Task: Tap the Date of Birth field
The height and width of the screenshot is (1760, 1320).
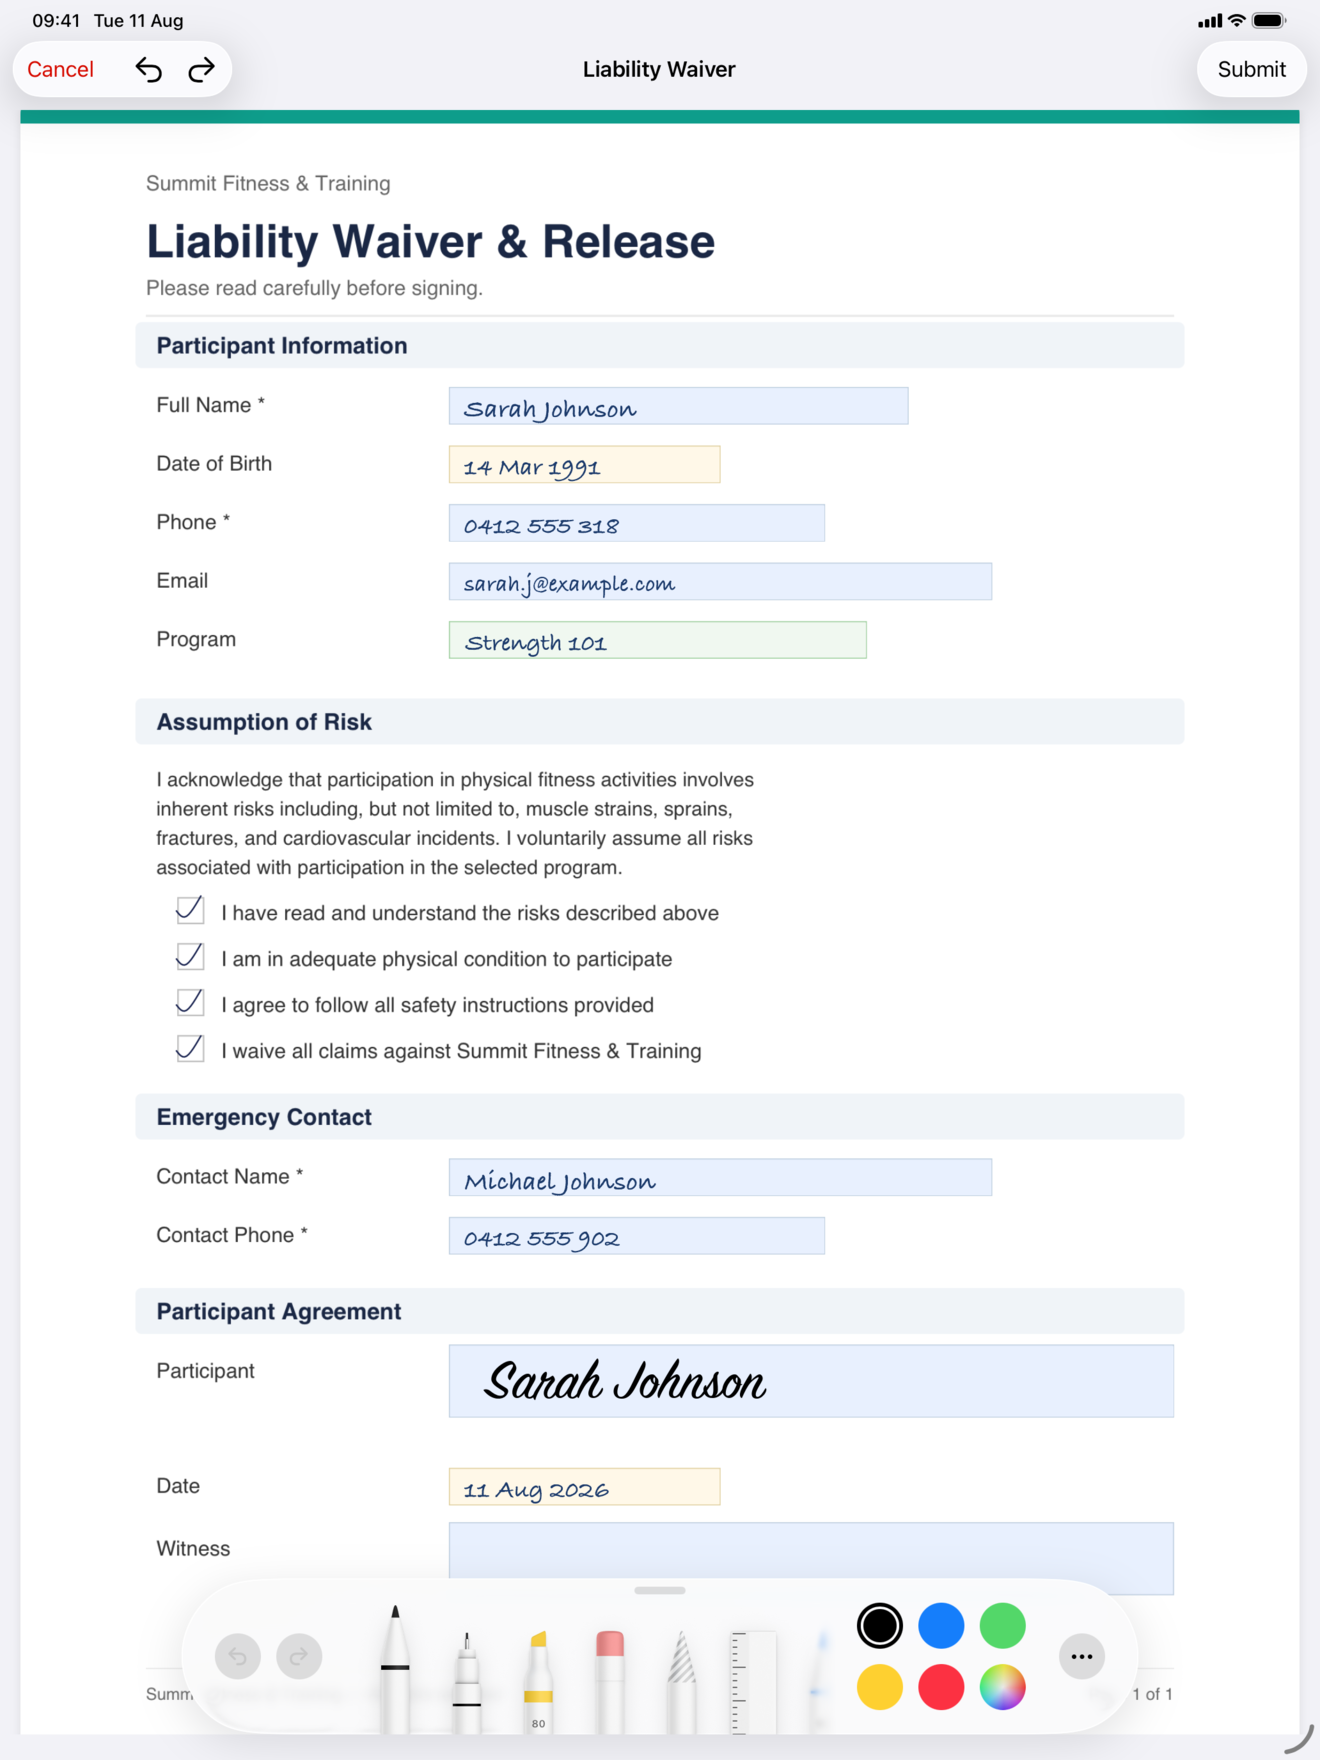Action: pos(584,465)
